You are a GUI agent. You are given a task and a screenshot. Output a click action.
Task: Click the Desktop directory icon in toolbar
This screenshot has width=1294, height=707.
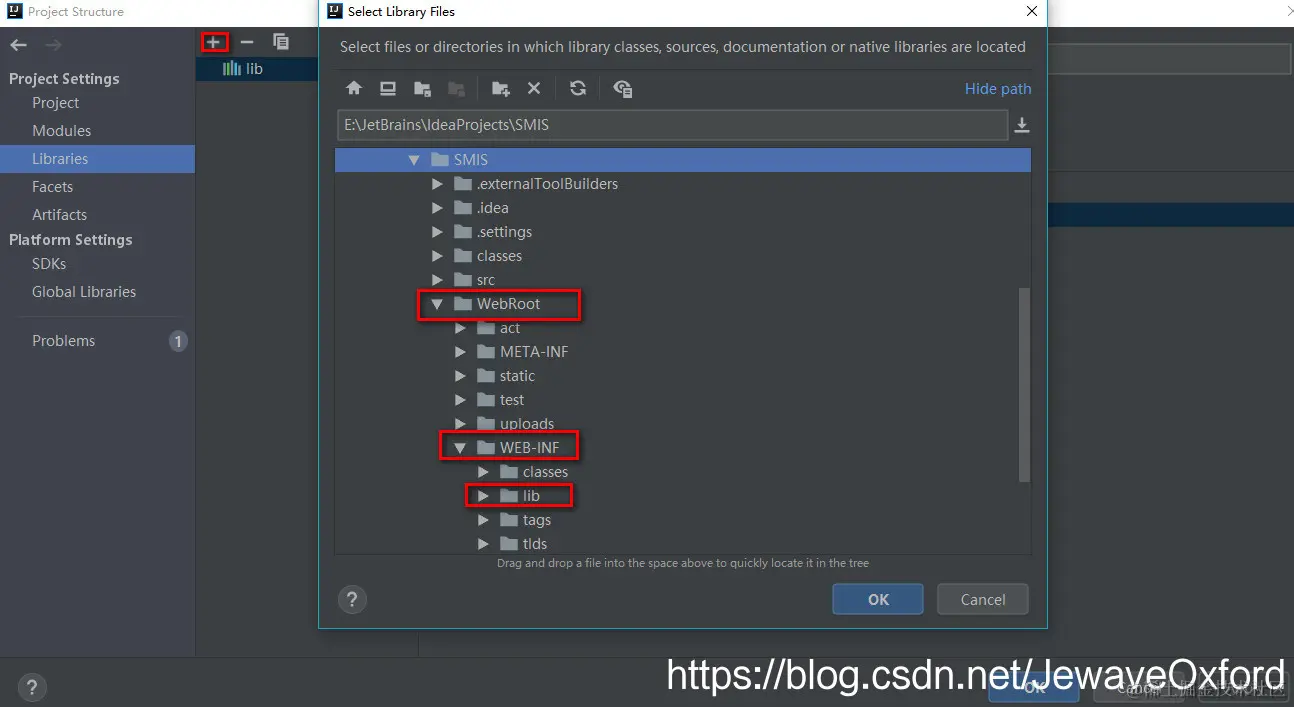click(x=388, y=88)
